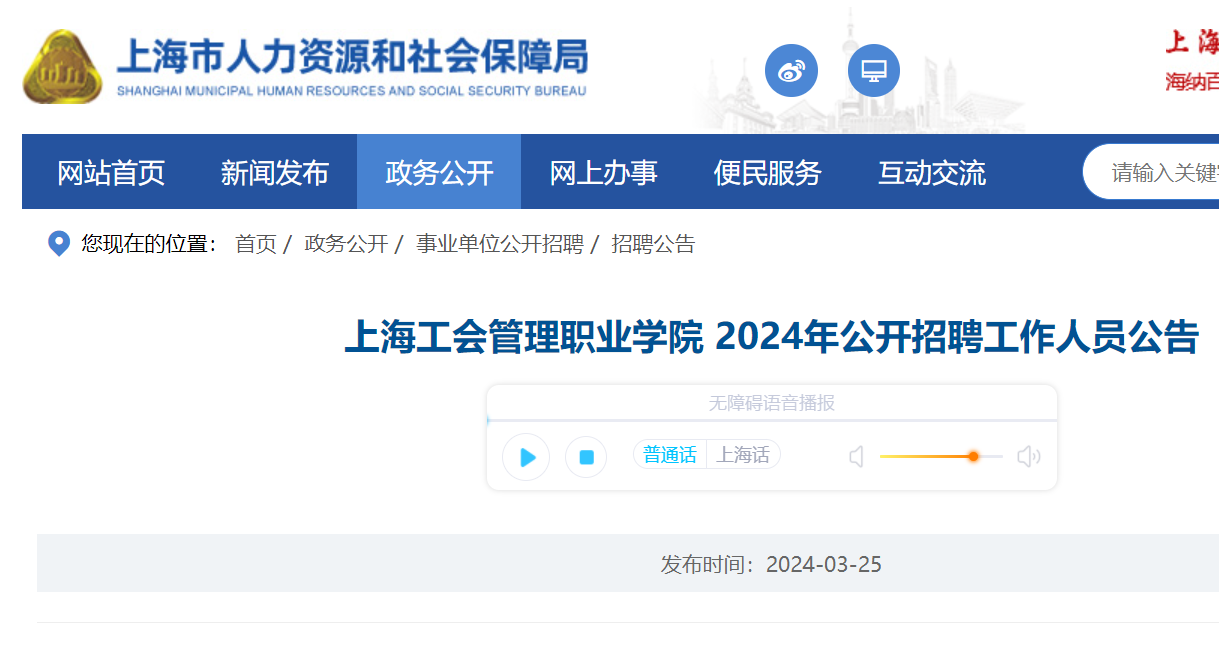
Task: Go to 首页 in breadcrumb
Action: tap(256, 244)
